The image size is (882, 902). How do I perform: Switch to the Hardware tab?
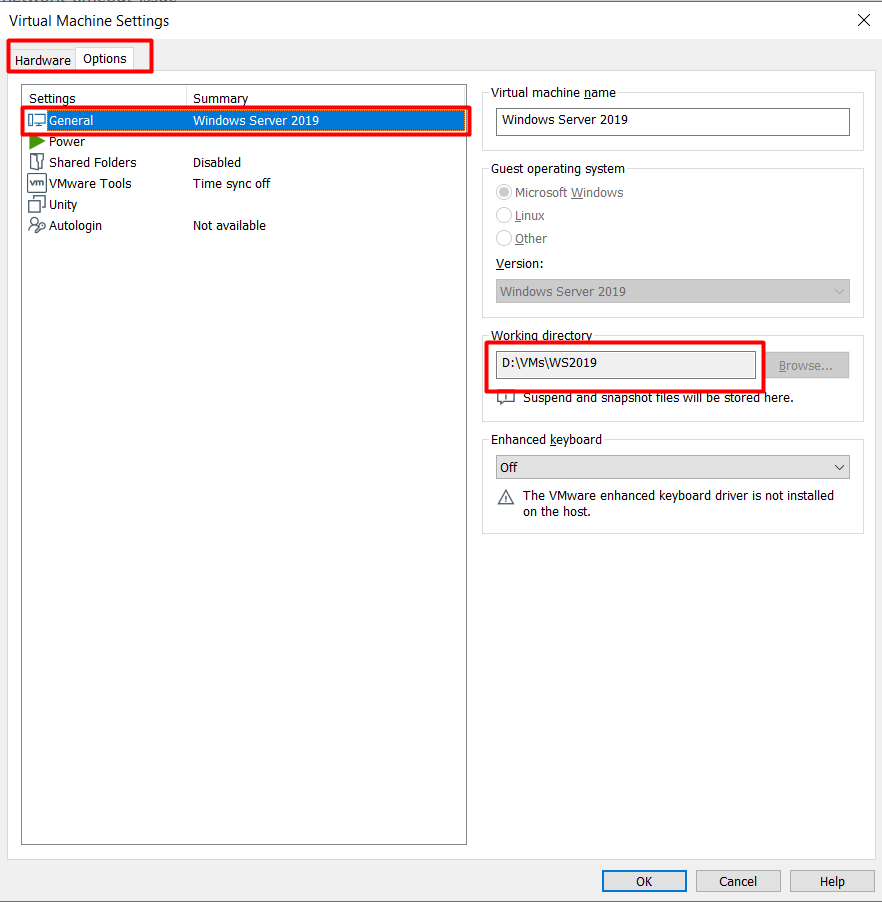pos(43,60)
